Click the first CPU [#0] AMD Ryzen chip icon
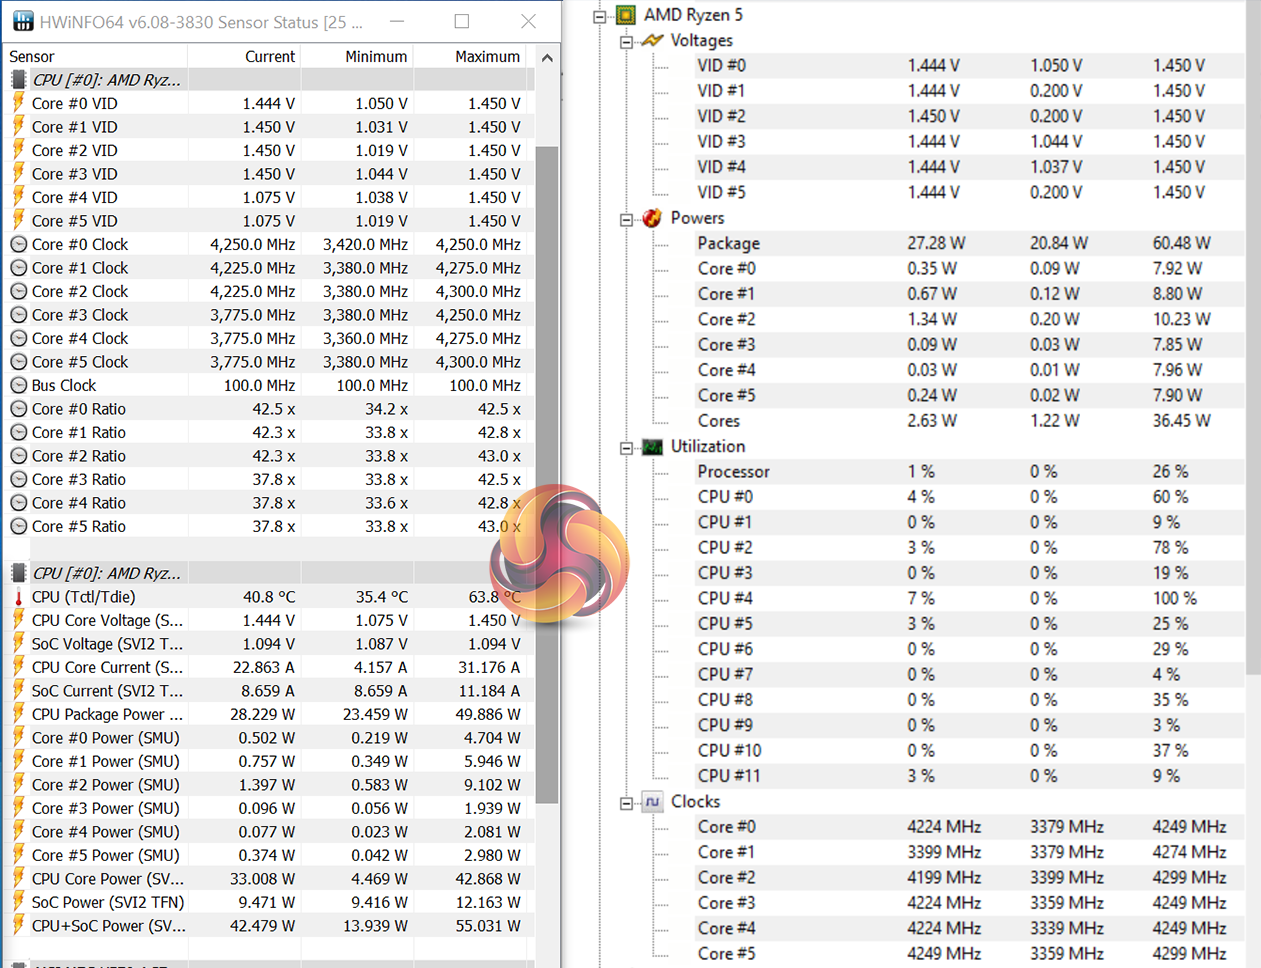The height and width of the screenshot is (968, 1261). coord(18,80)
